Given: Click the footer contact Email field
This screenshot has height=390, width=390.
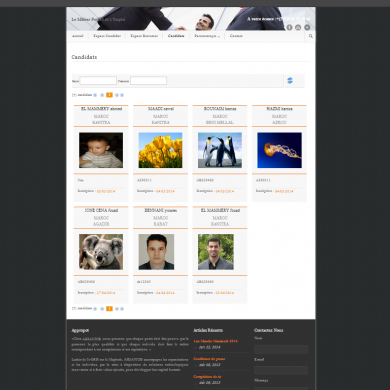Looking at the screenshot, I should (281, 370).
